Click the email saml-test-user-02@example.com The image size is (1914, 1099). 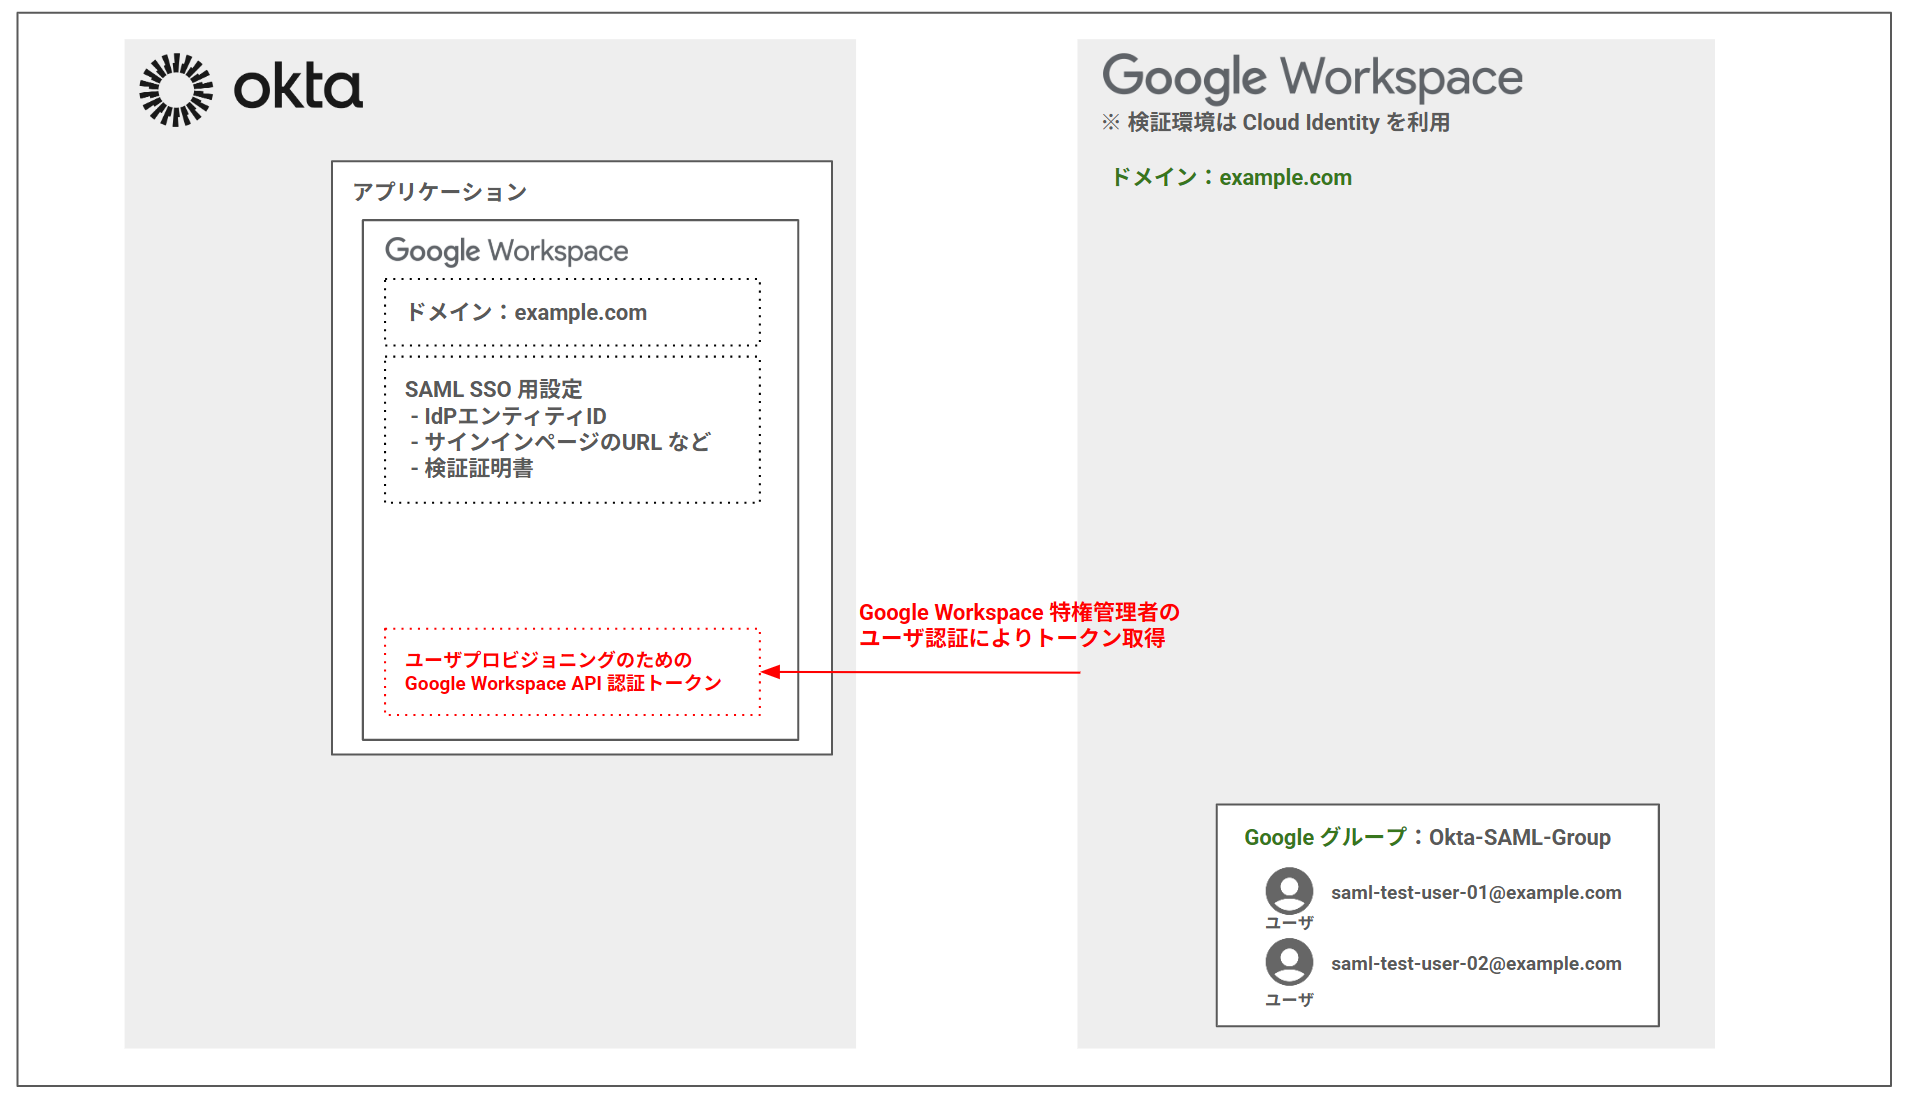coord(1476,963)
